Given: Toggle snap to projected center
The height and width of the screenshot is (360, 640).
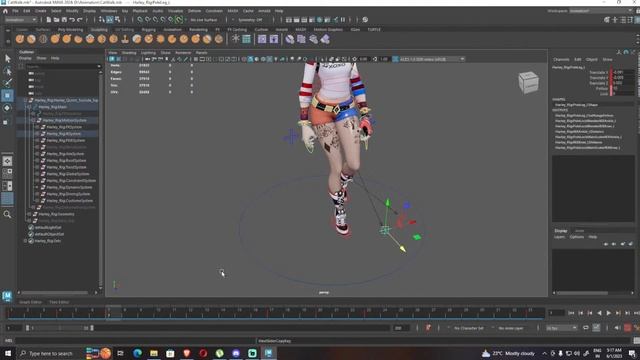Looking at the screenshot, I should (163, 20).
